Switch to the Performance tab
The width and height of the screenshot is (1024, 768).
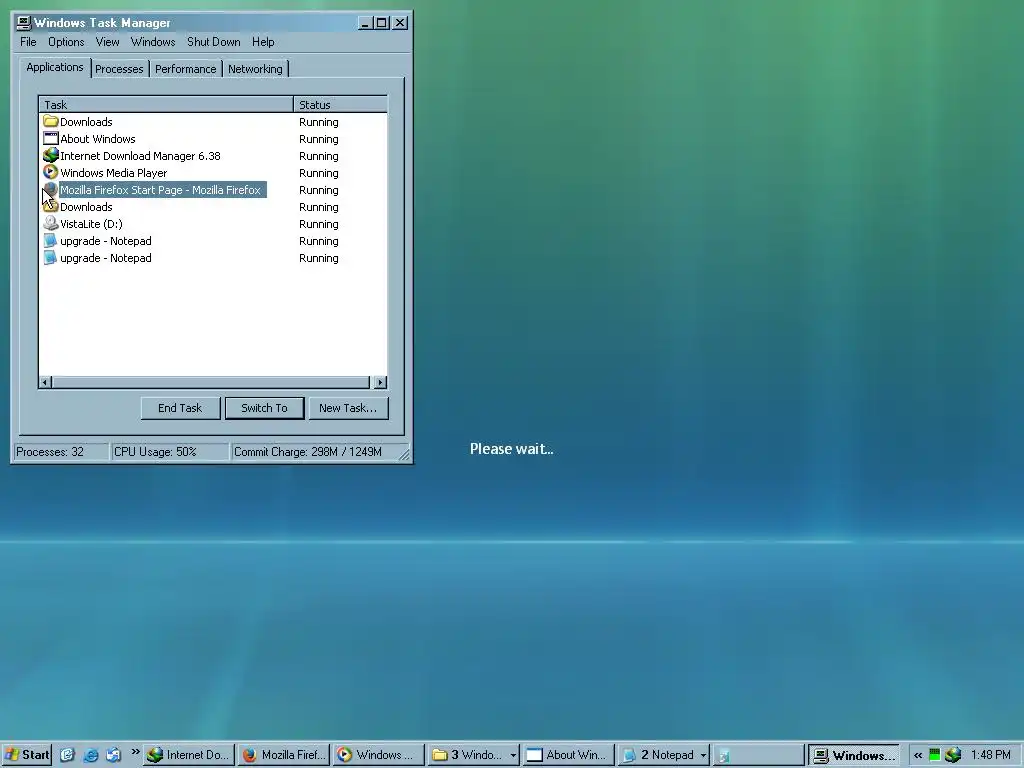(185, 69)
